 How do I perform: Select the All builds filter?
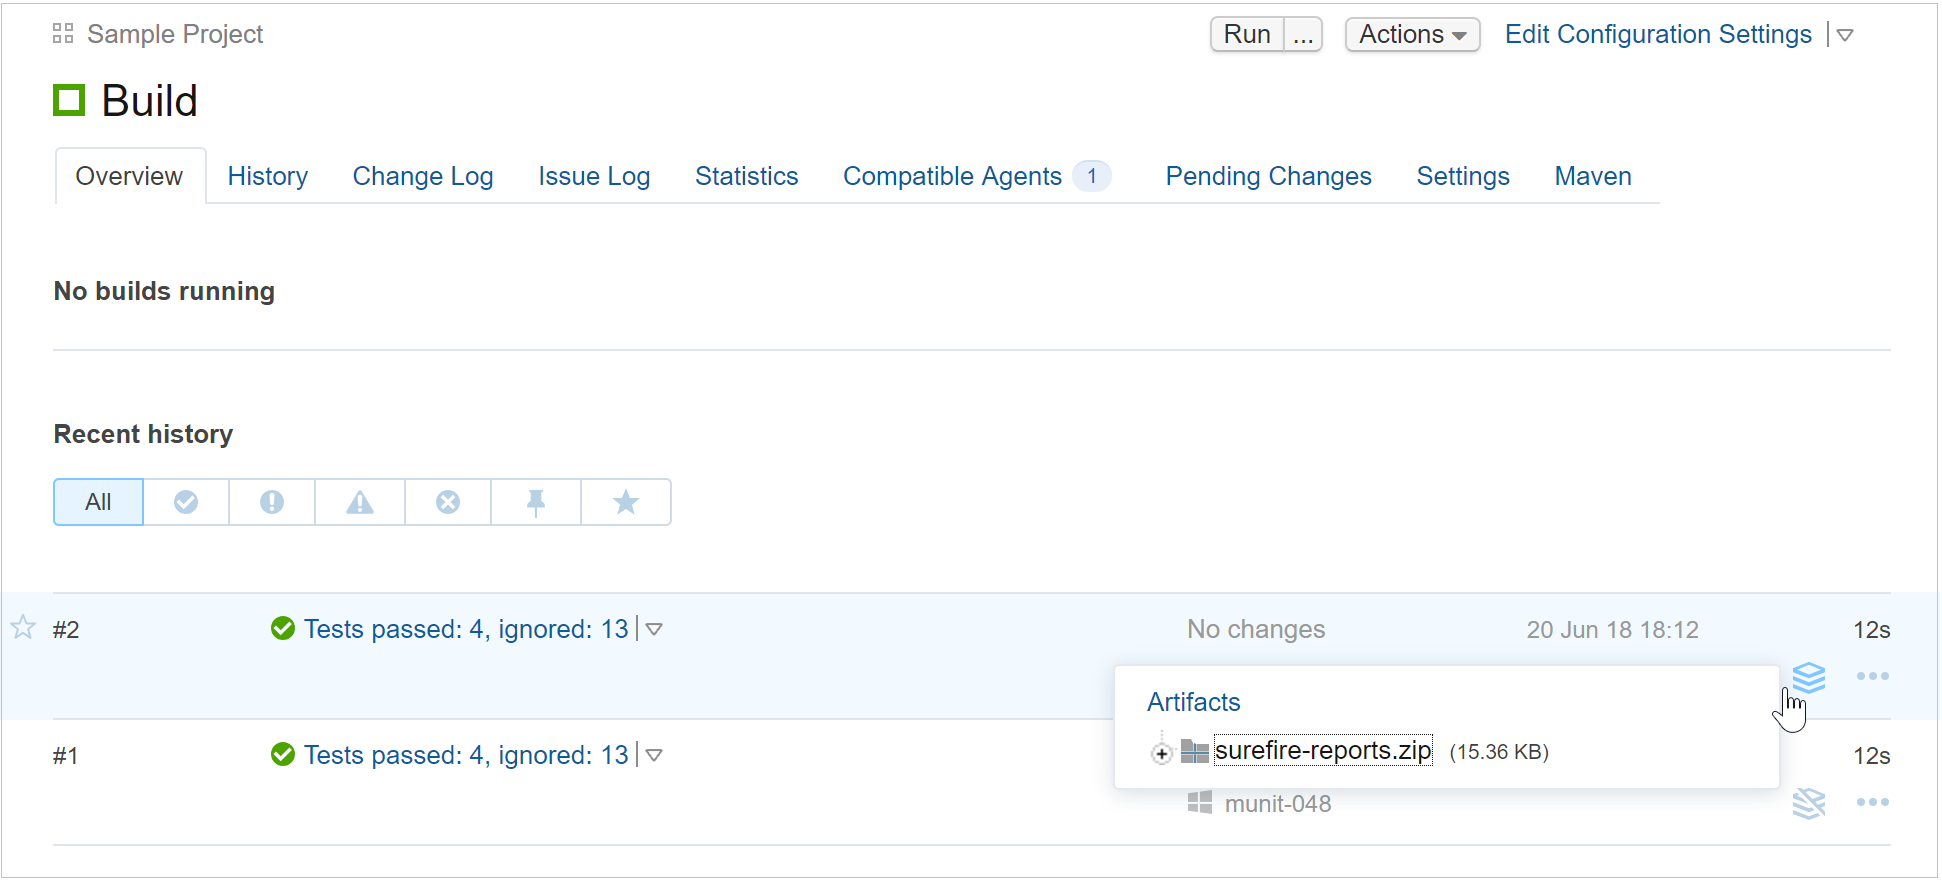[x=98, y=502]
